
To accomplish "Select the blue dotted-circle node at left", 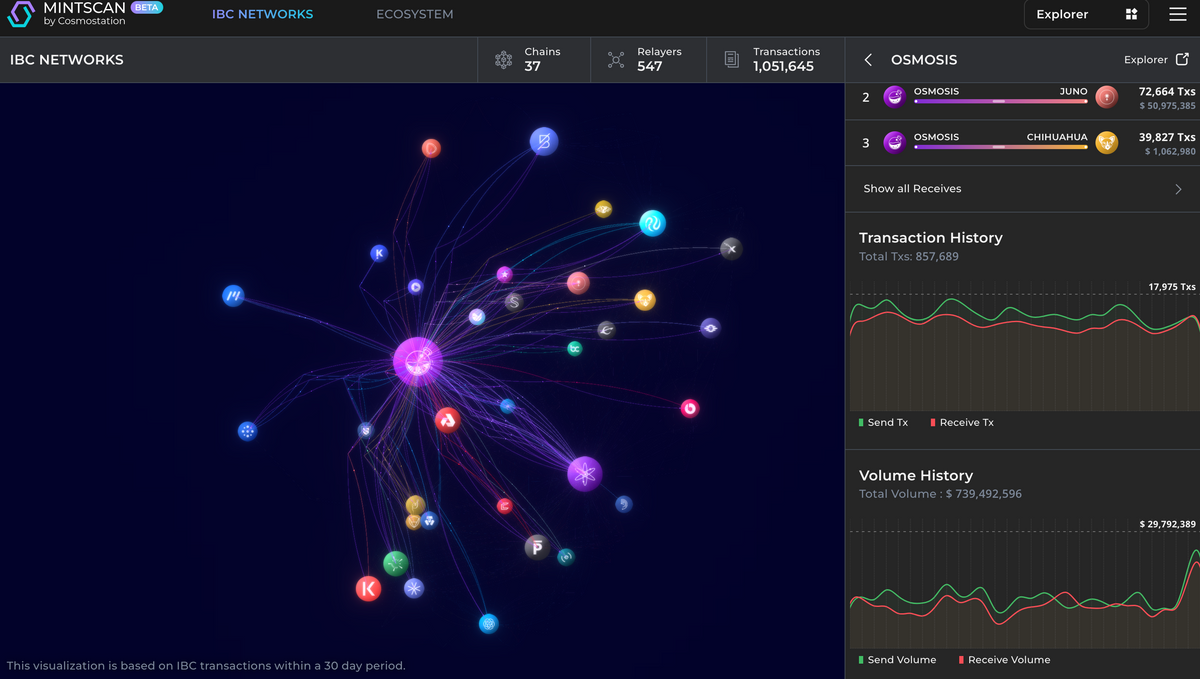I will (x=247, y=431).
